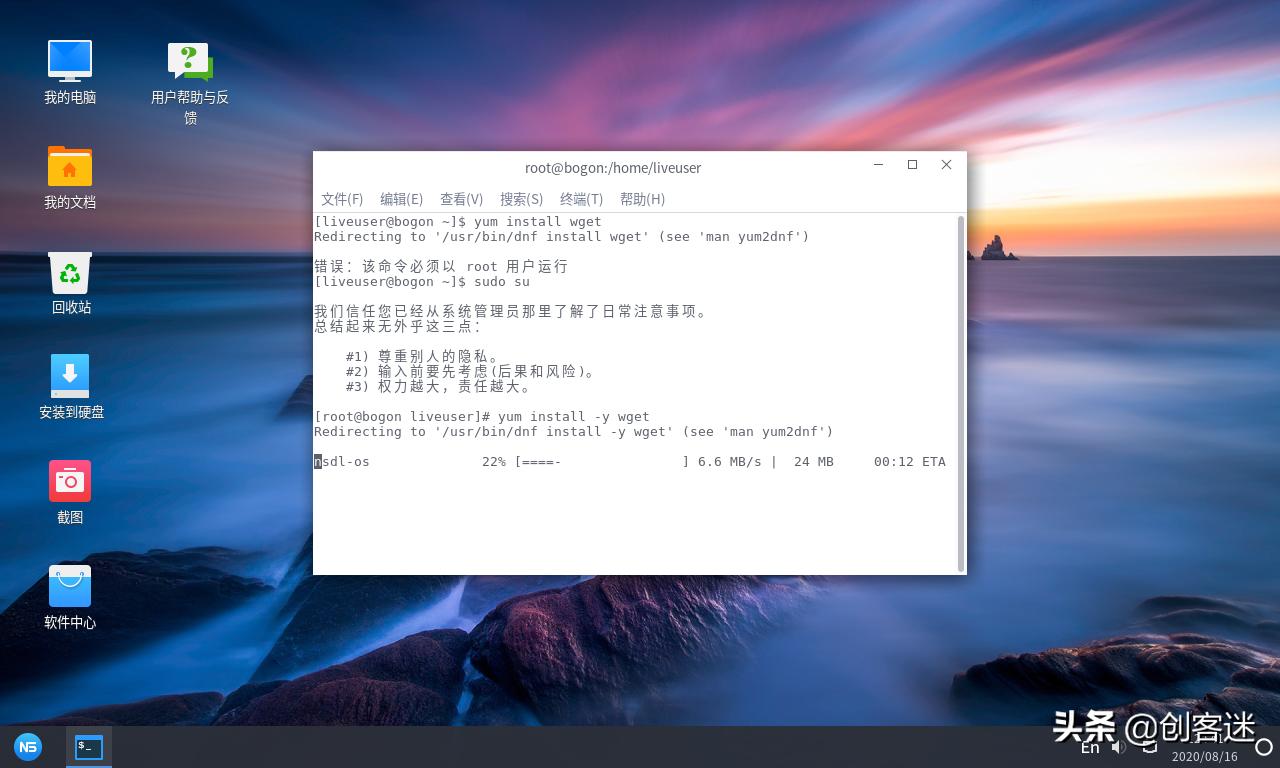Open 用户帮助与反馈 help app
The image size is (1280, 768).
coord(190,60)
